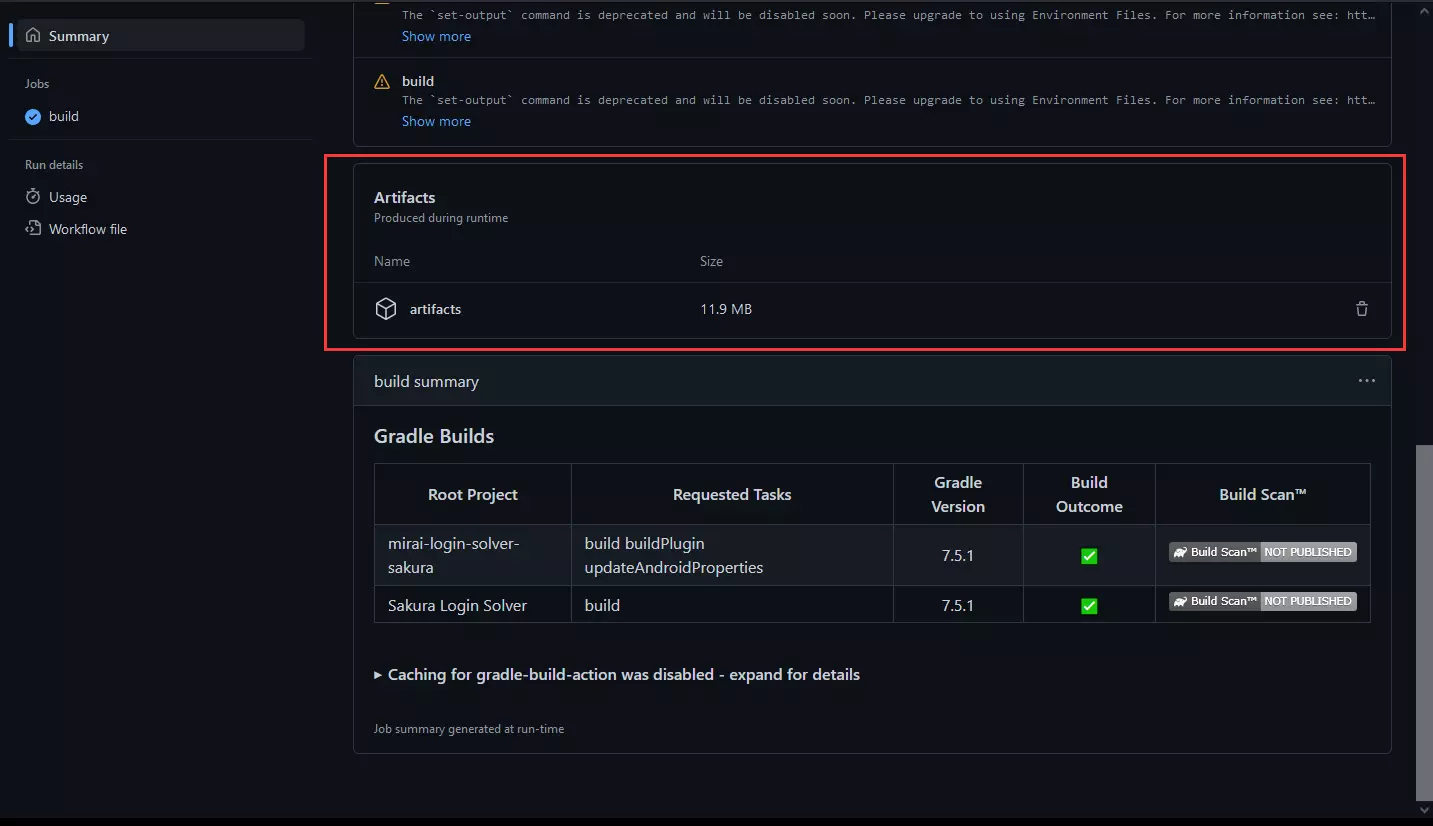
Task: Click green check for Sakura Login Solver row
Action: 1089,605
